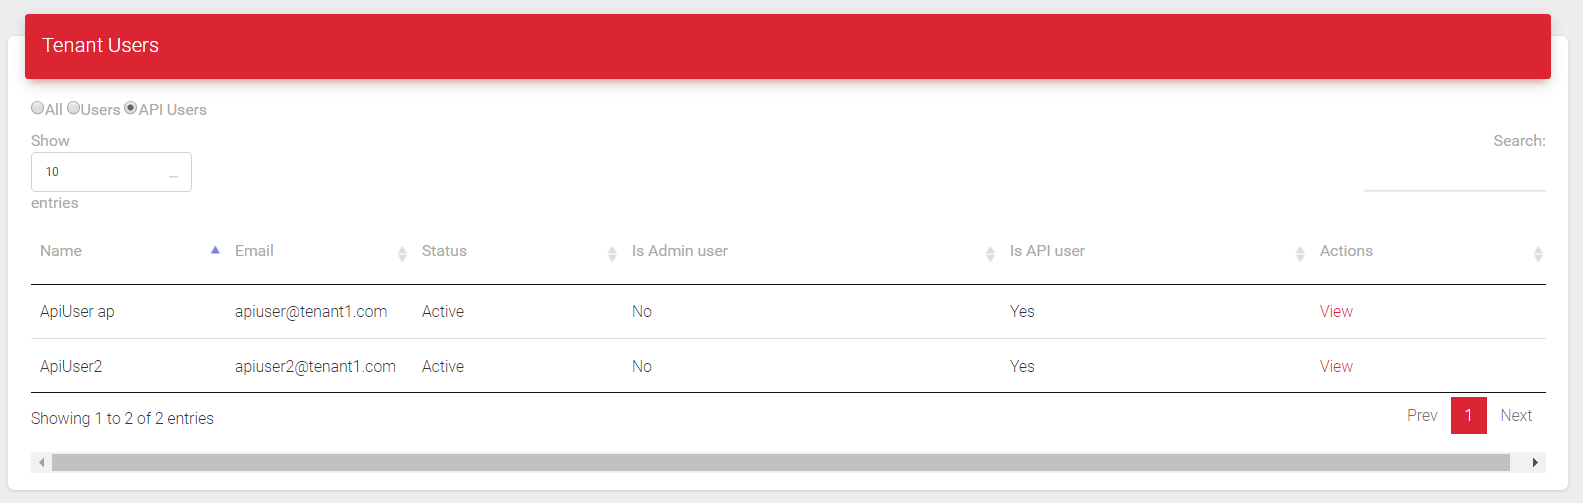Click the Tenant Users header title
Viewport: 1583px width, 503px height.
100,45
